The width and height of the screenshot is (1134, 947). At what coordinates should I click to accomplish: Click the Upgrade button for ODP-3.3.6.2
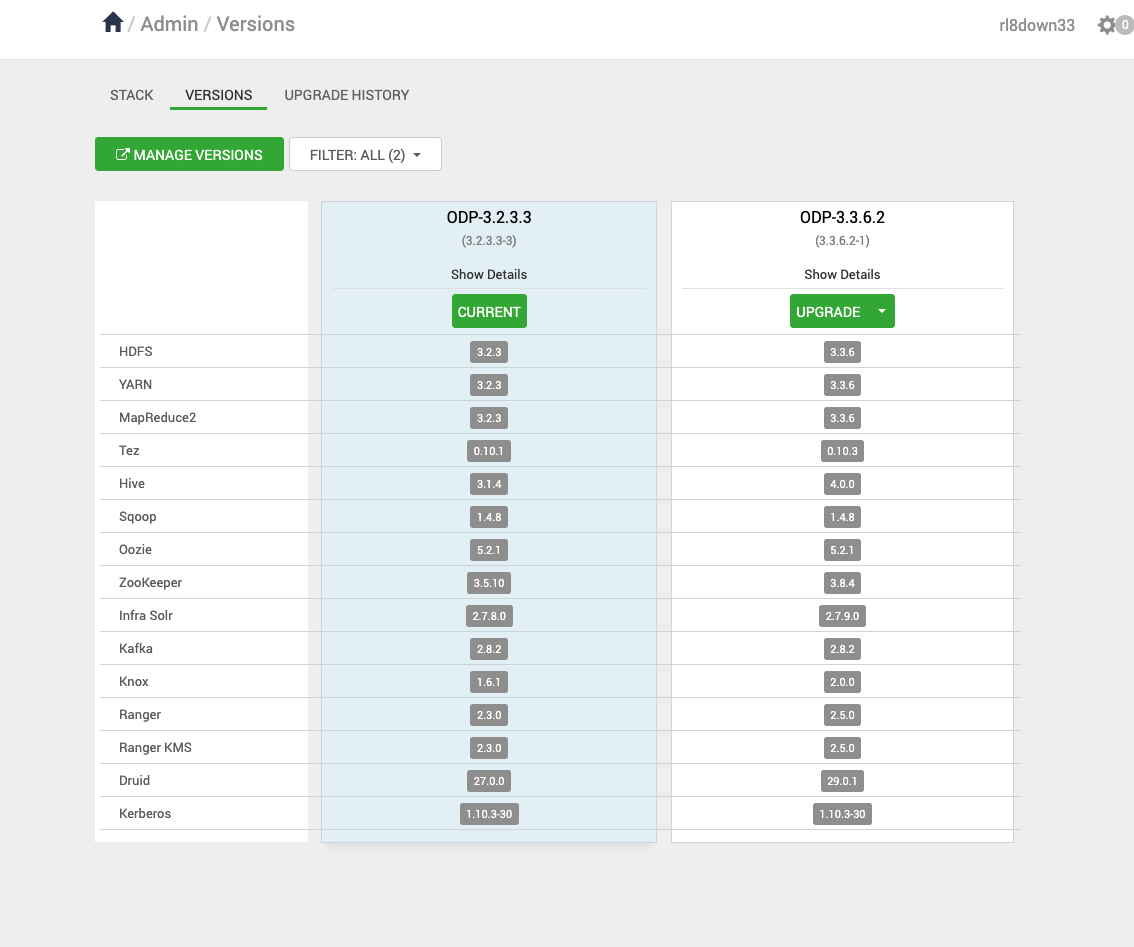pyautogui.click(x=829, y=311)
